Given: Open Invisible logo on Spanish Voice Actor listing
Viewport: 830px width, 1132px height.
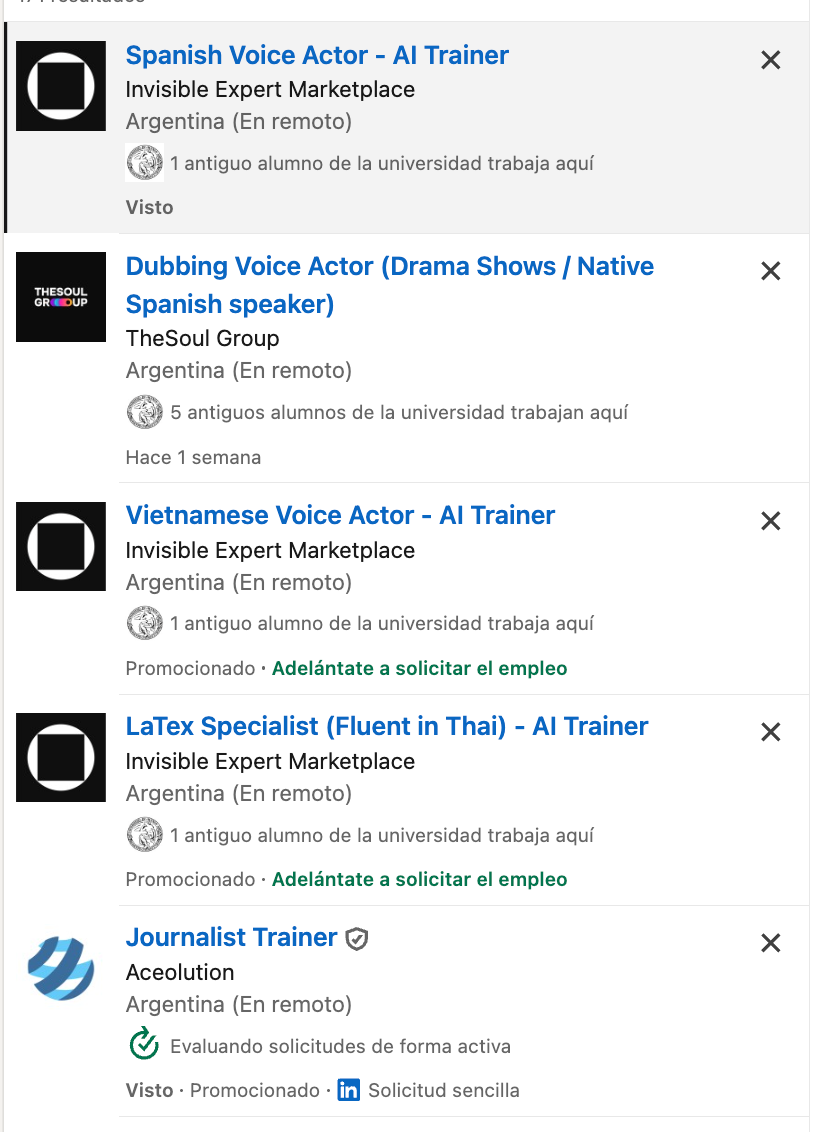Looking at the screenshot, I should (x=61, y=86).
